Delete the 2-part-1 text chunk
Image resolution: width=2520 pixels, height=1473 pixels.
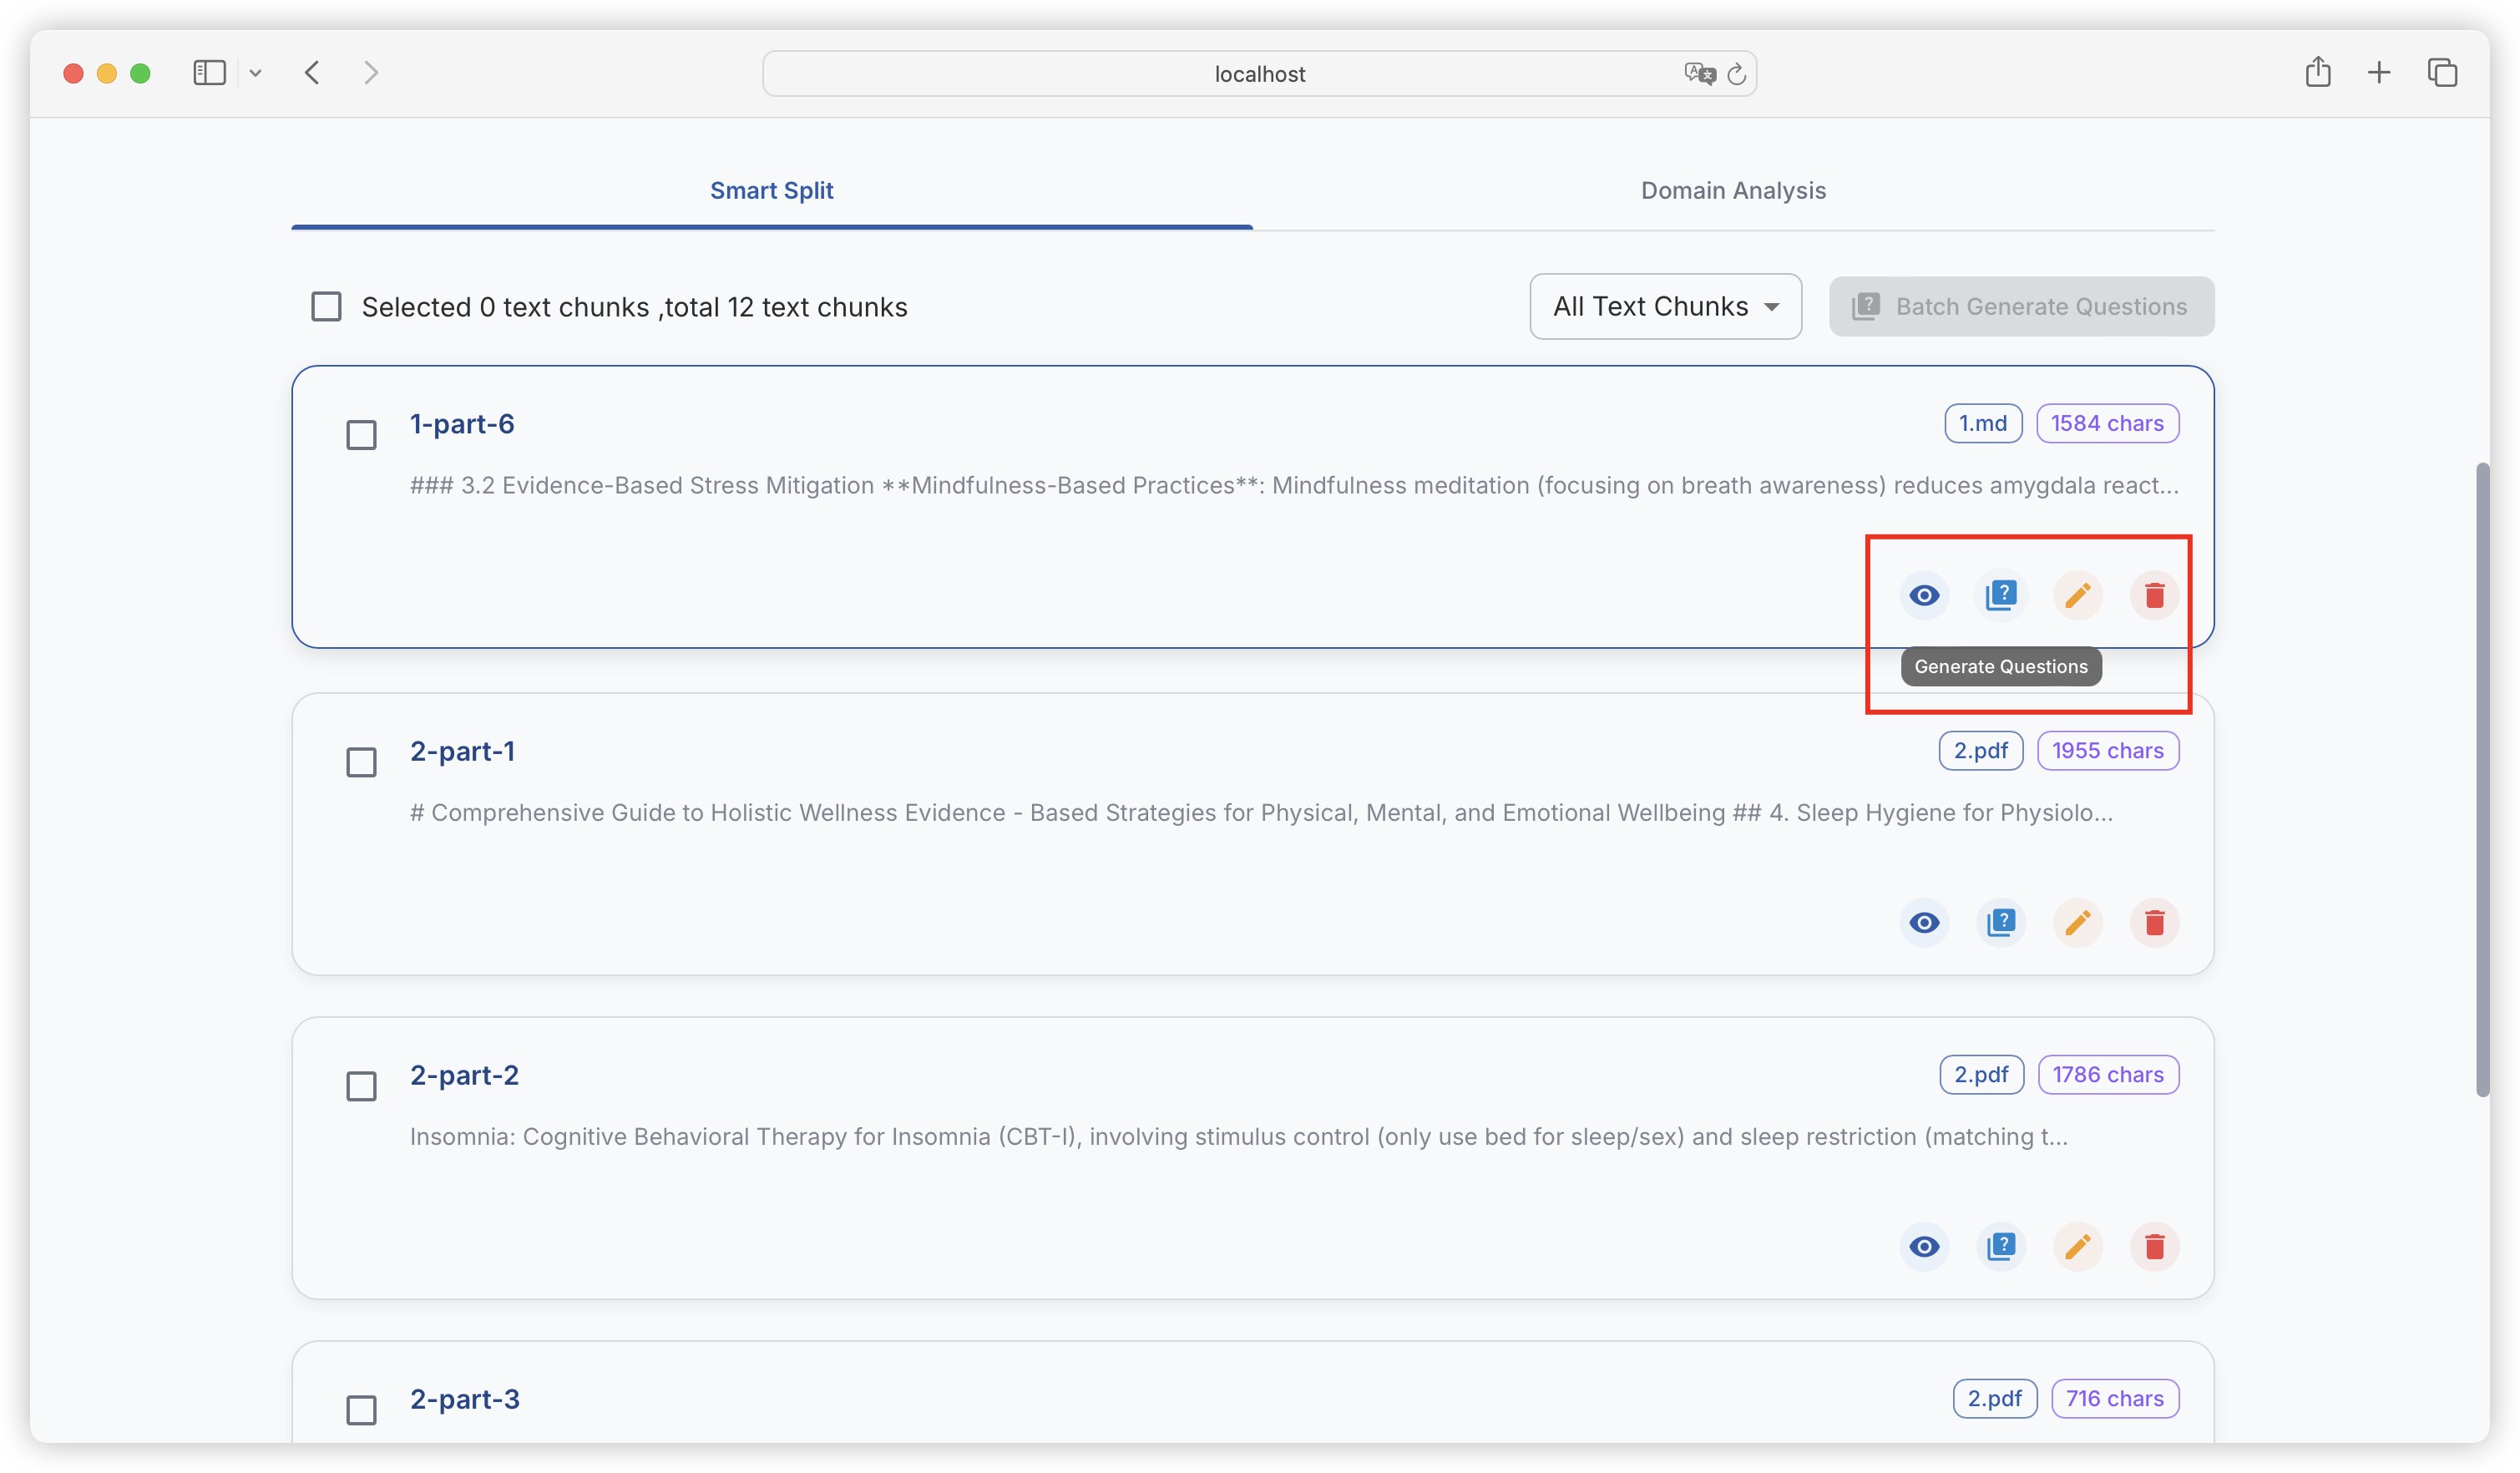(x=2154, y=922)
